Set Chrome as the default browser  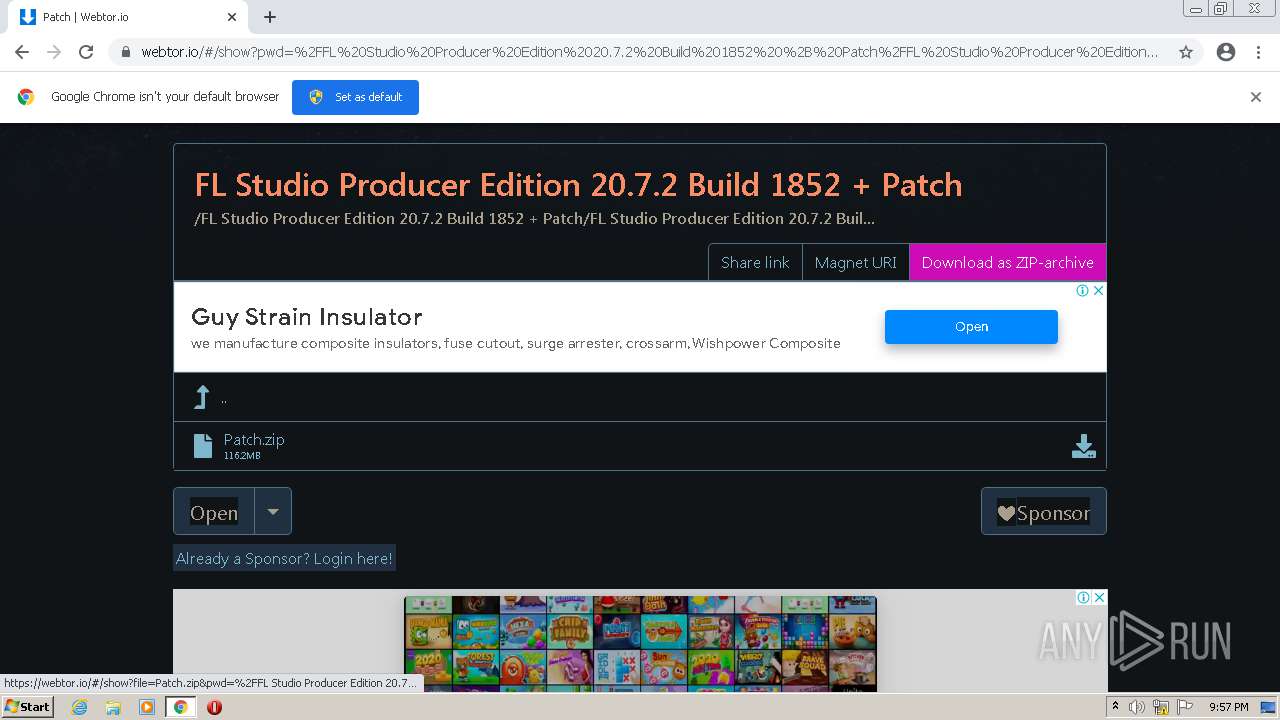coord(355,97)
